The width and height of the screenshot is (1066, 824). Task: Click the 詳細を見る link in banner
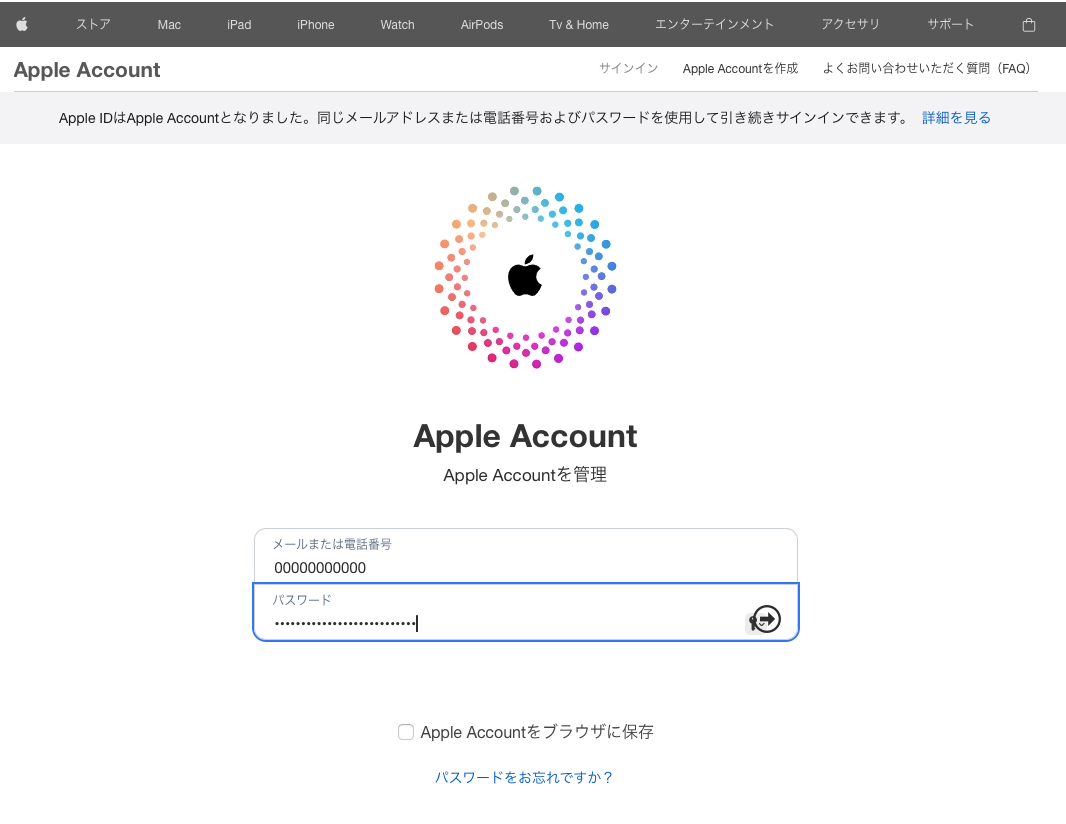[x=956, y=118]
